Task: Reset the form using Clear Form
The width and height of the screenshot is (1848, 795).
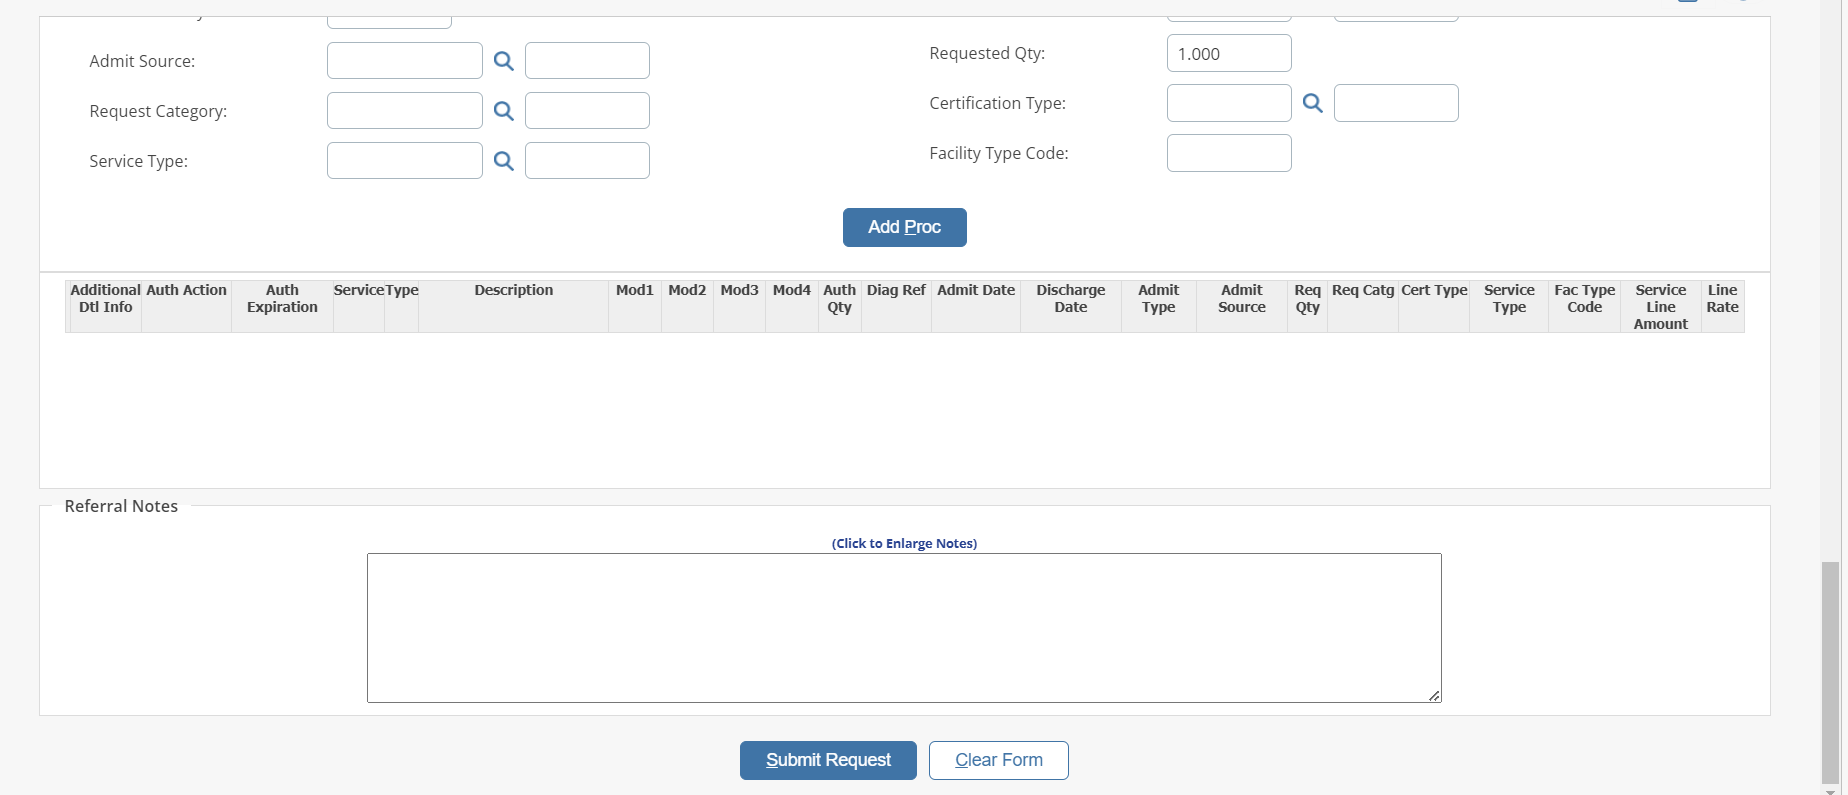Action: [x=998, y=760]
